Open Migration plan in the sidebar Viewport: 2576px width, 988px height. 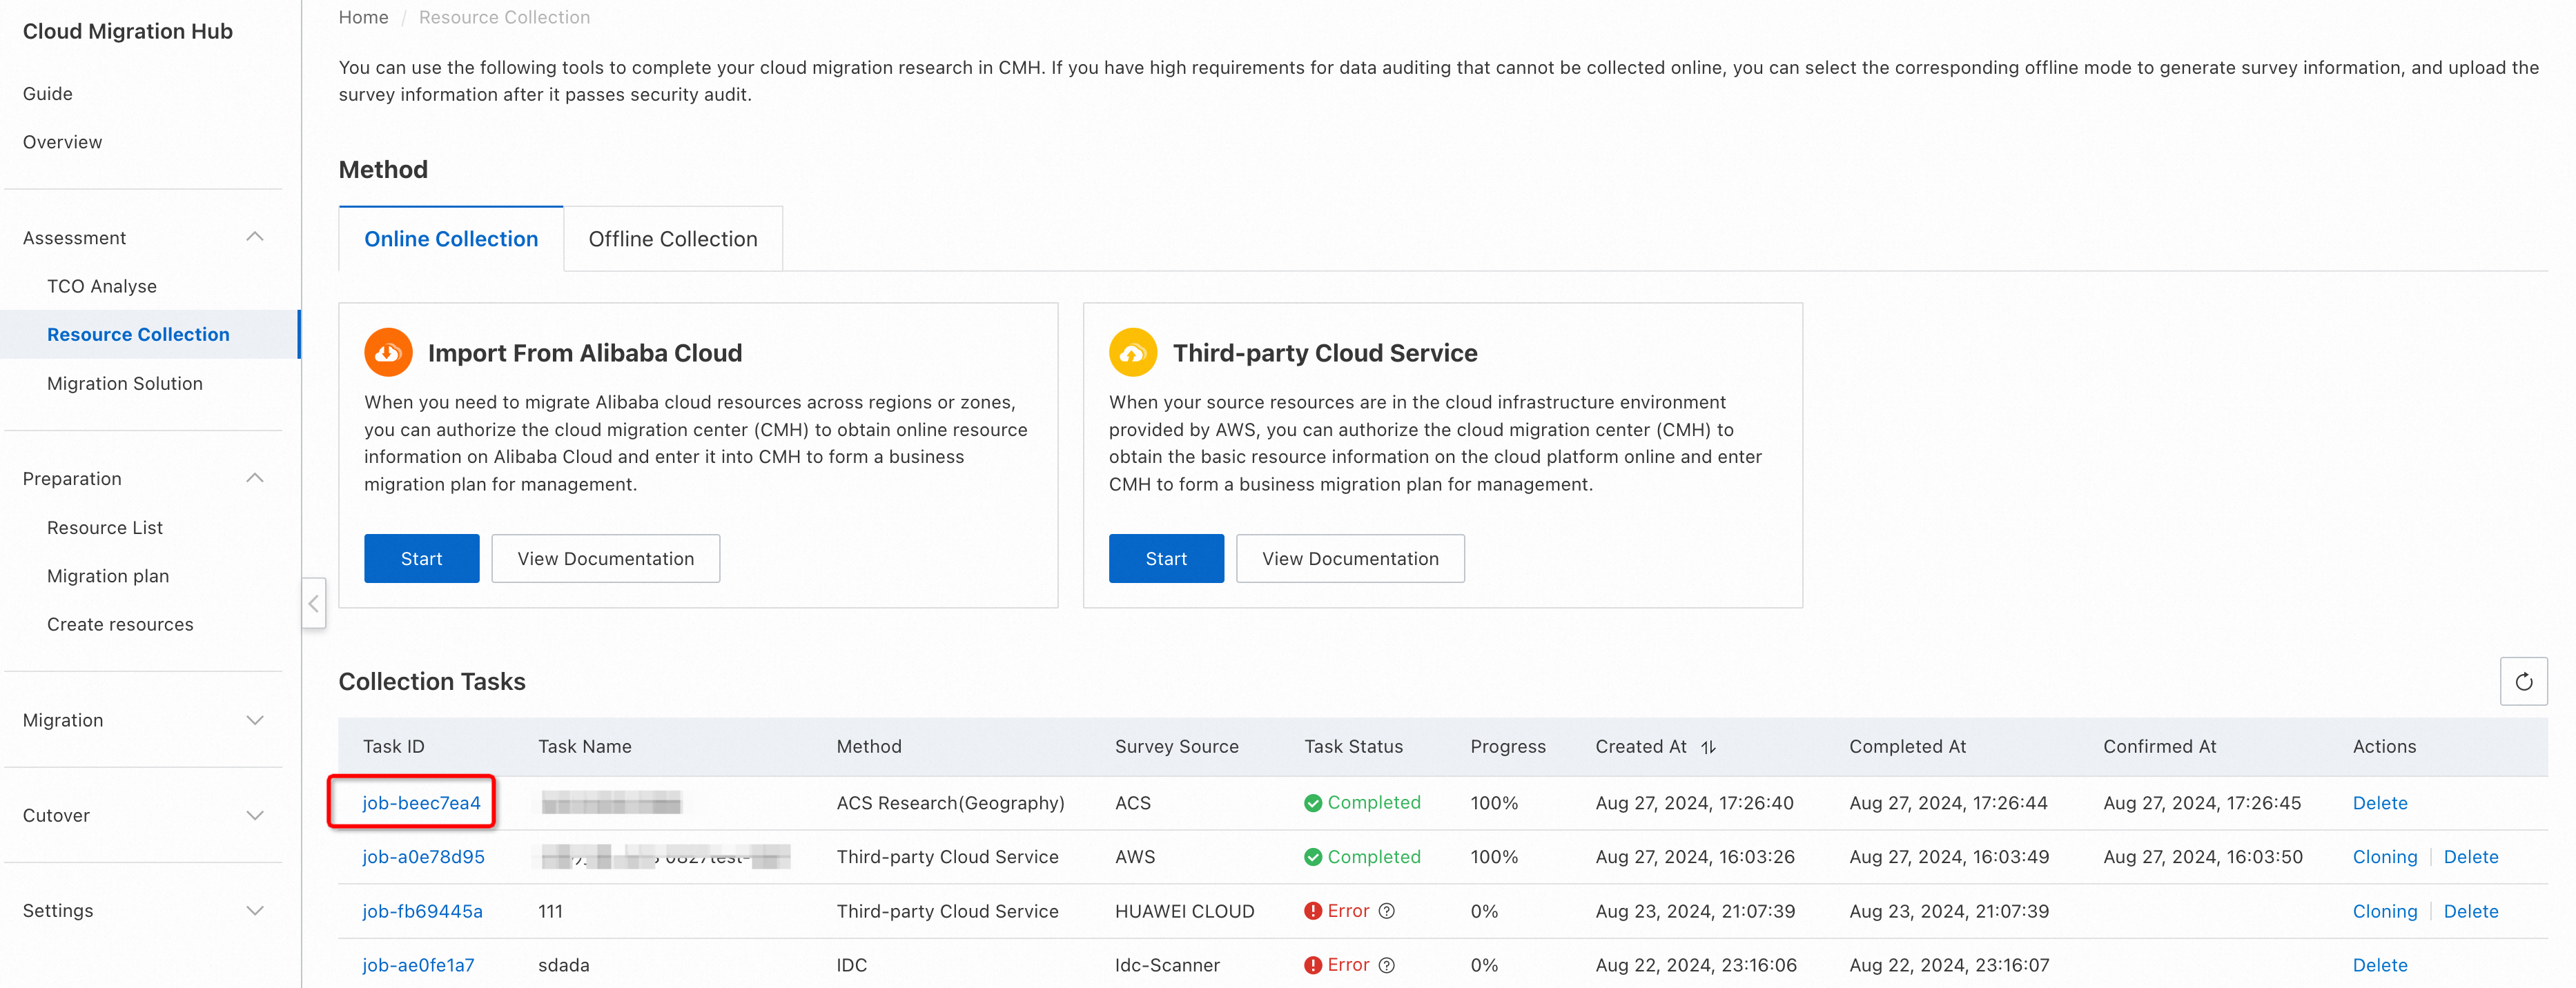[108, 576]
